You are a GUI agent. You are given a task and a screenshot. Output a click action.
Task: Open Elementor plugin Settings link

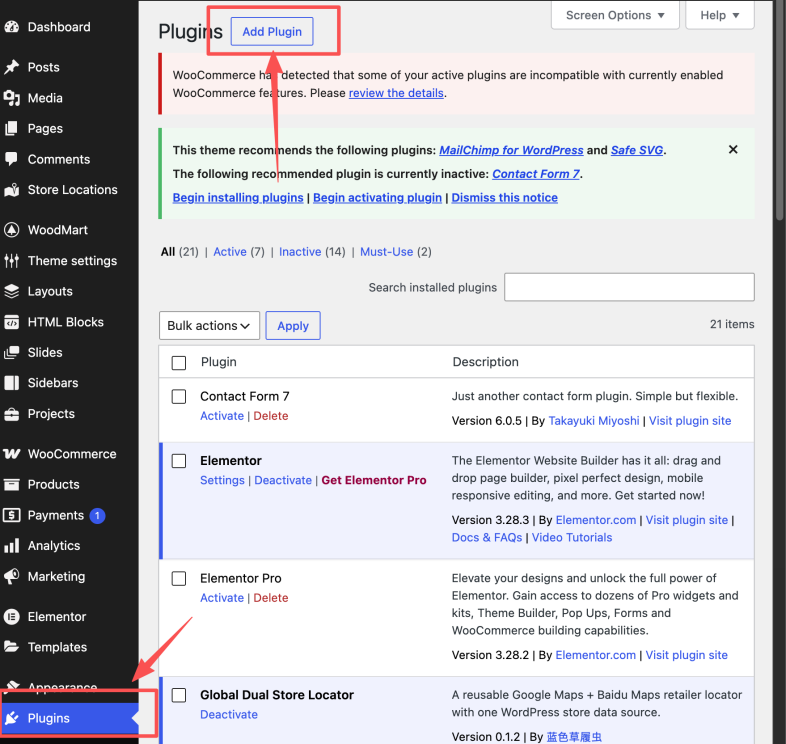click(223, 480)
